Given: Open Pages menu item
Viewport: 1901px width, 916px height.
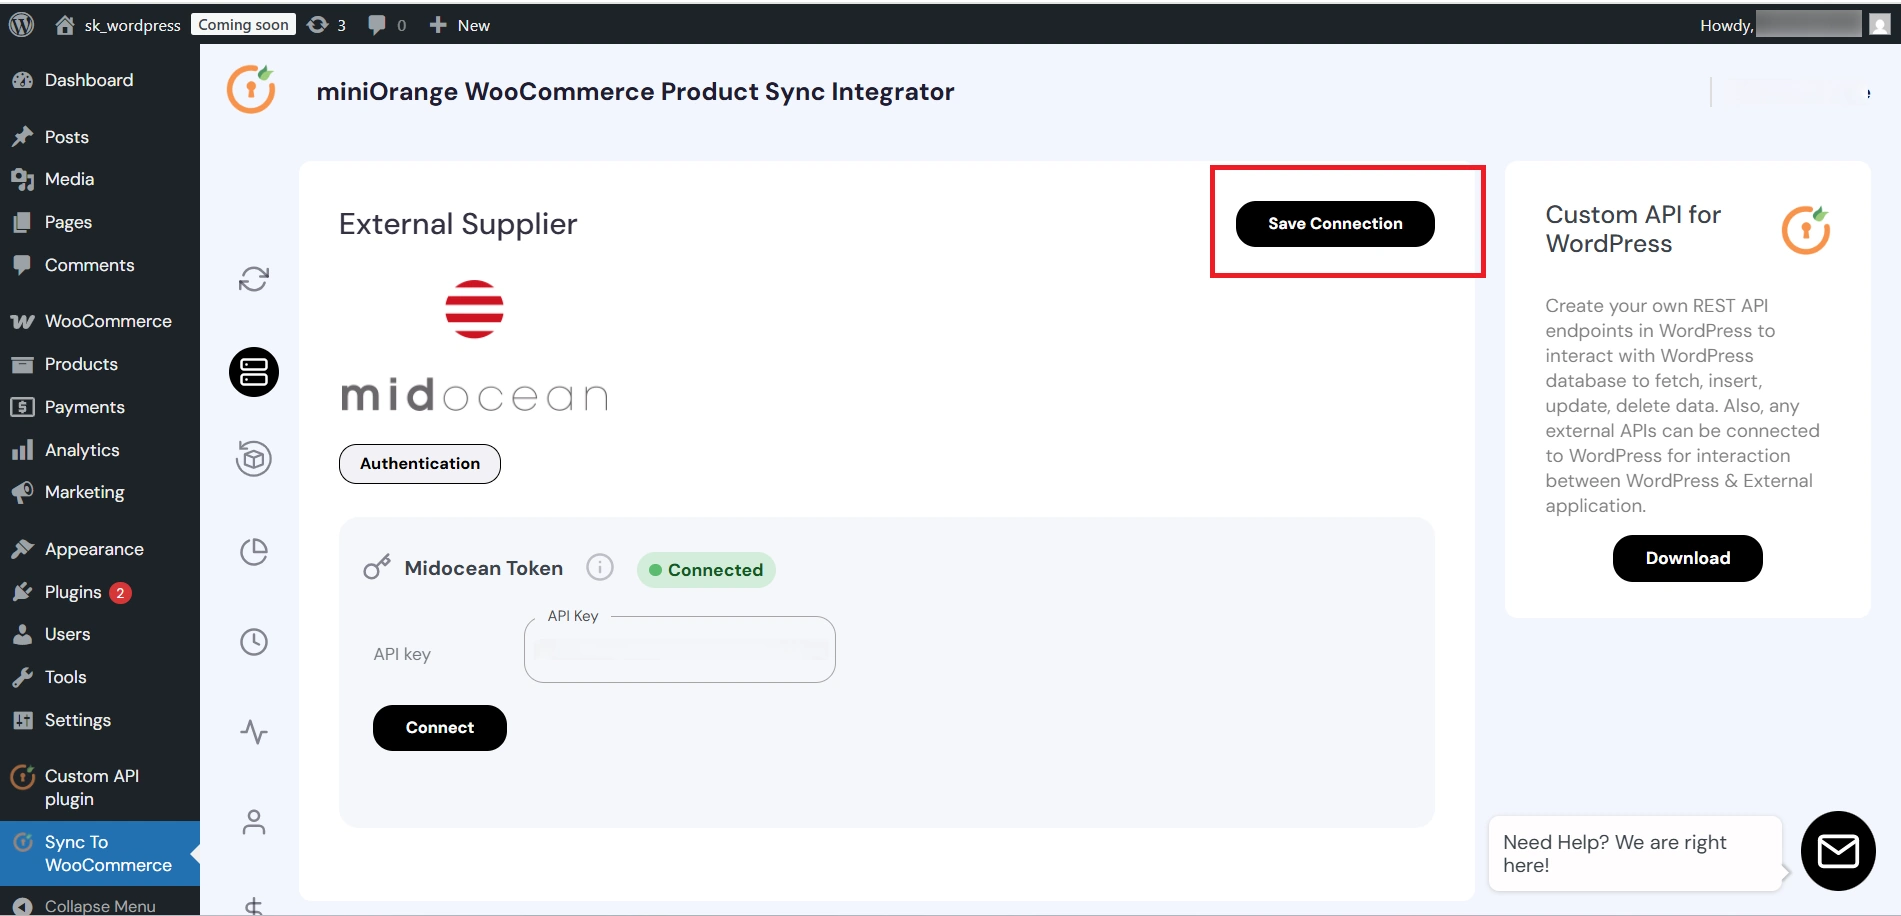Looking at the screenshot, I should (x=100, y=222).
